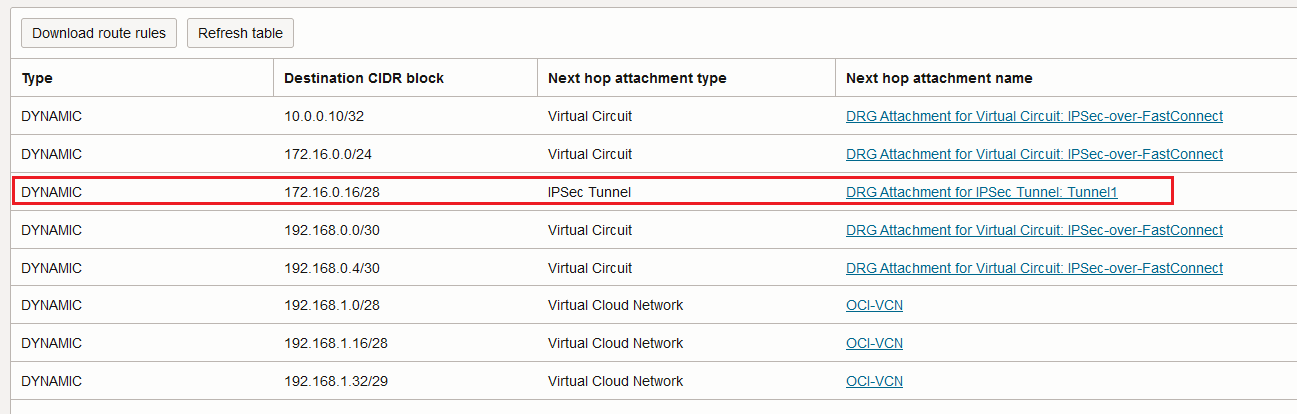The image size is (1297, 414).
Task: Click the 10.0.0.10/32 destination CIDR cell
Action: [324, 116]
